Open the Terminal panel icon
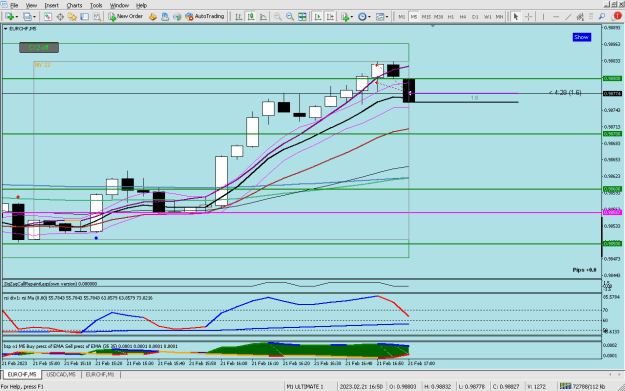625x391 pixels. coord(85,17)
